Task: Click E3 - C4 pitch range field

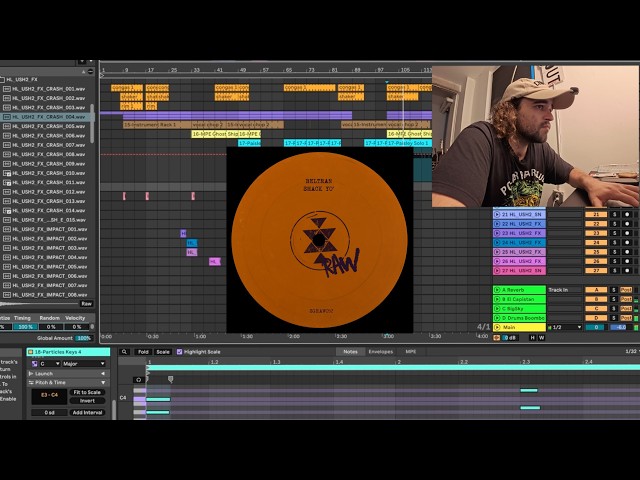Action: coord(49,395)
